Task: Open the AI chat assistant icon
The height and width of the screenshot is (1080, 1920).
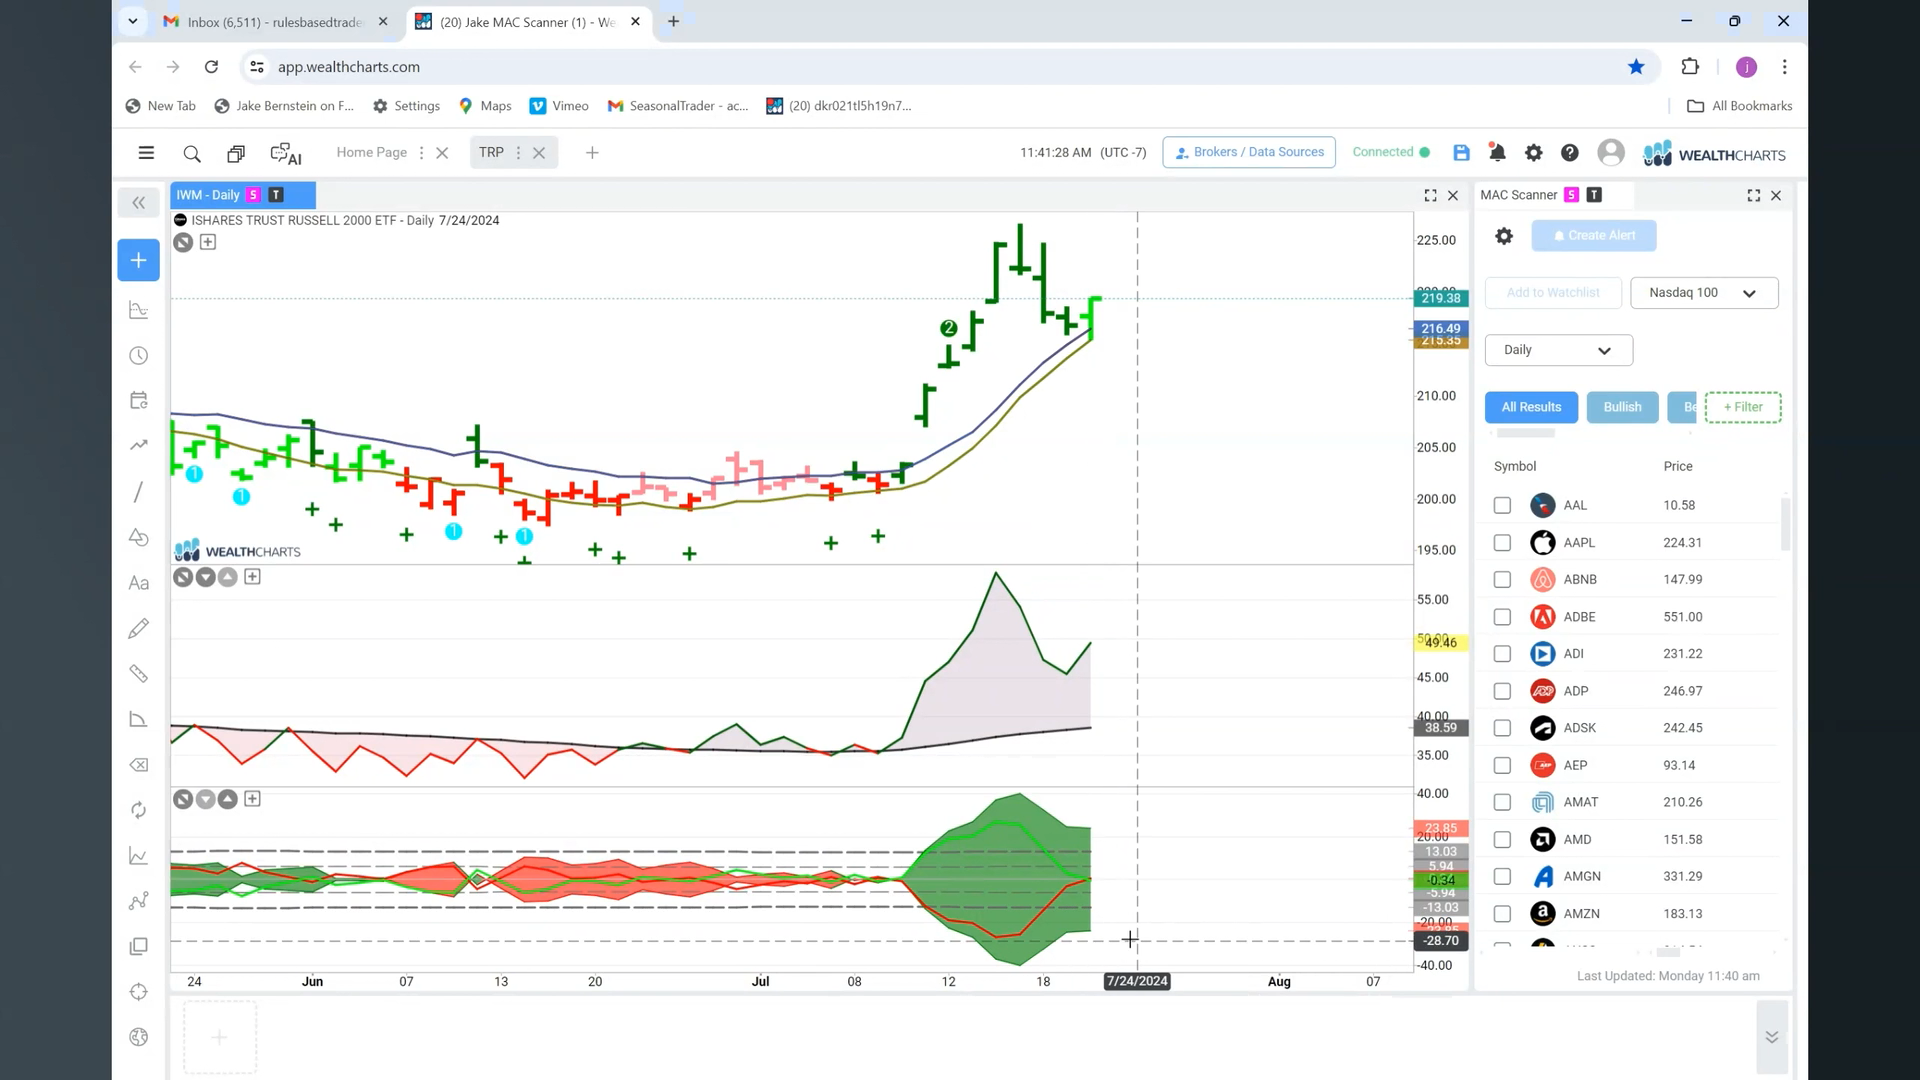Action: [x=286, y=154]
